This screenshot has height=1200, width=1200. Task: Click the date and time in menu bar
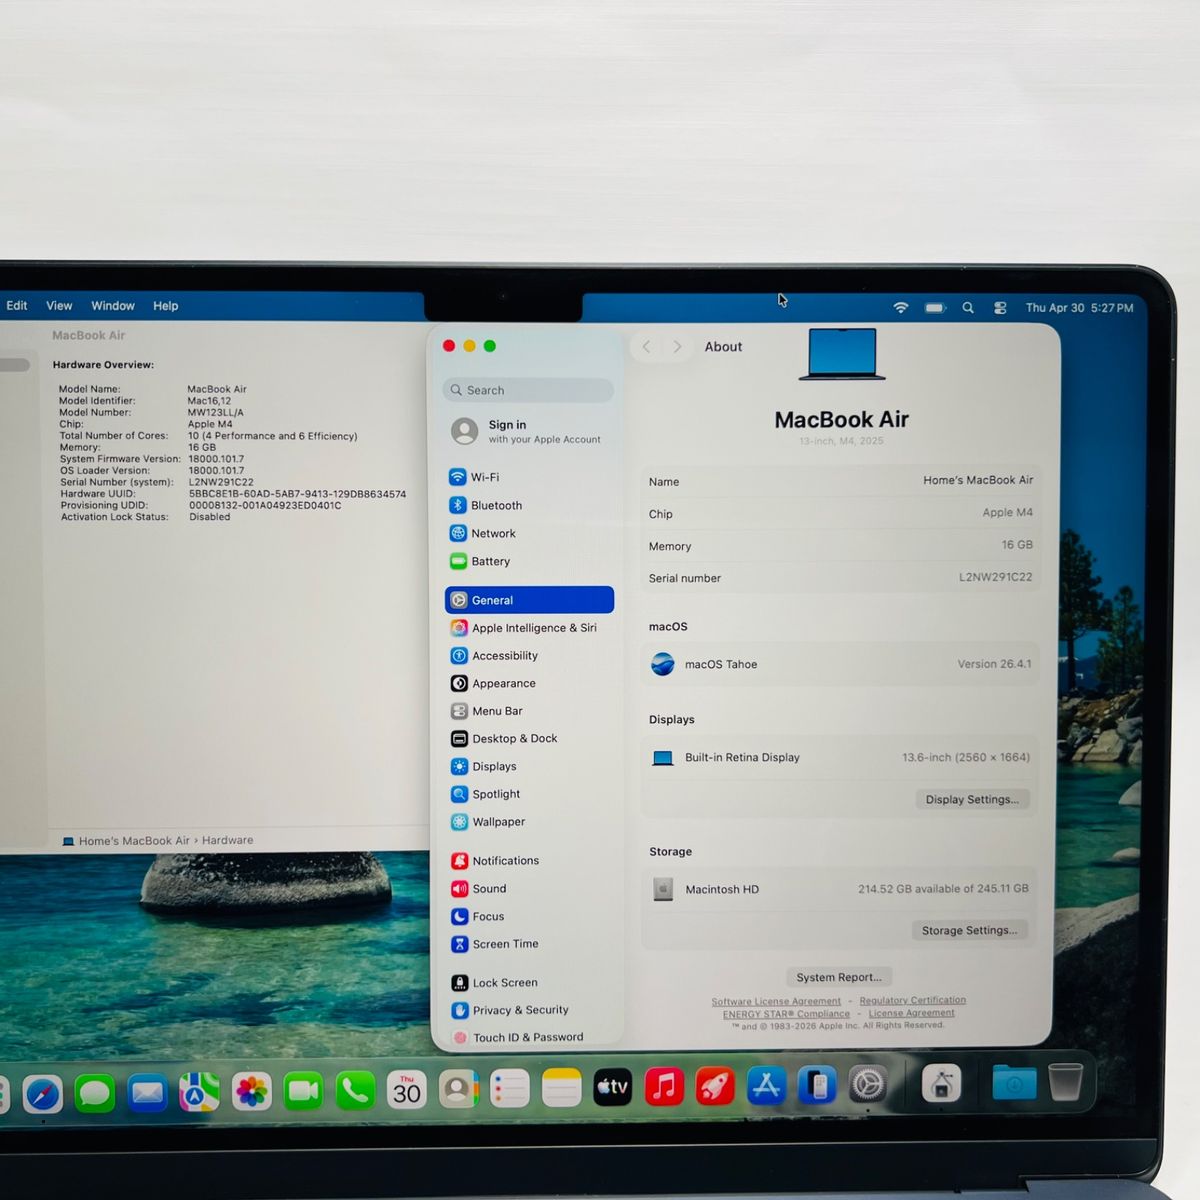click(1079, 308)
